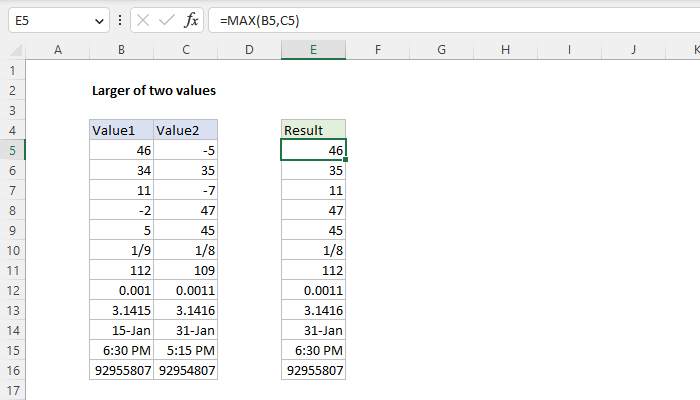Select column C header
700x400 pixels.
point(186,50)
